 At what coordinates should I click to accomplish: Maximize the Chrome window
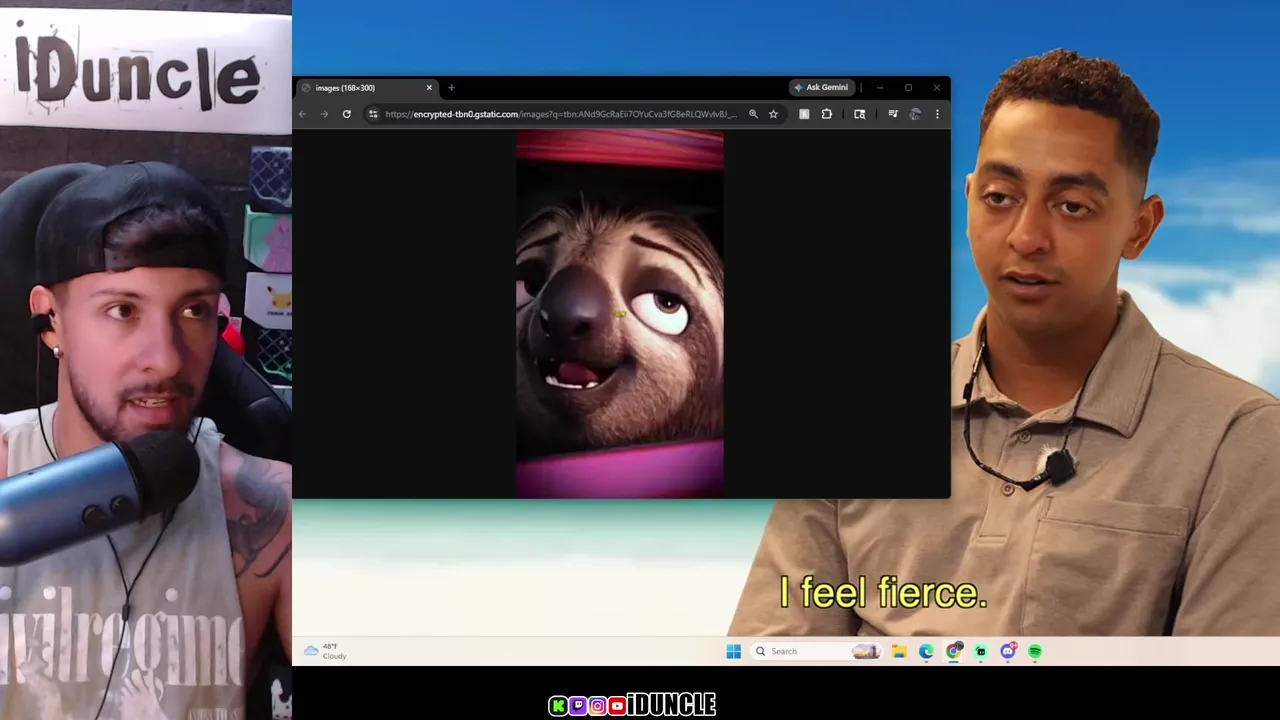[908, 88]
